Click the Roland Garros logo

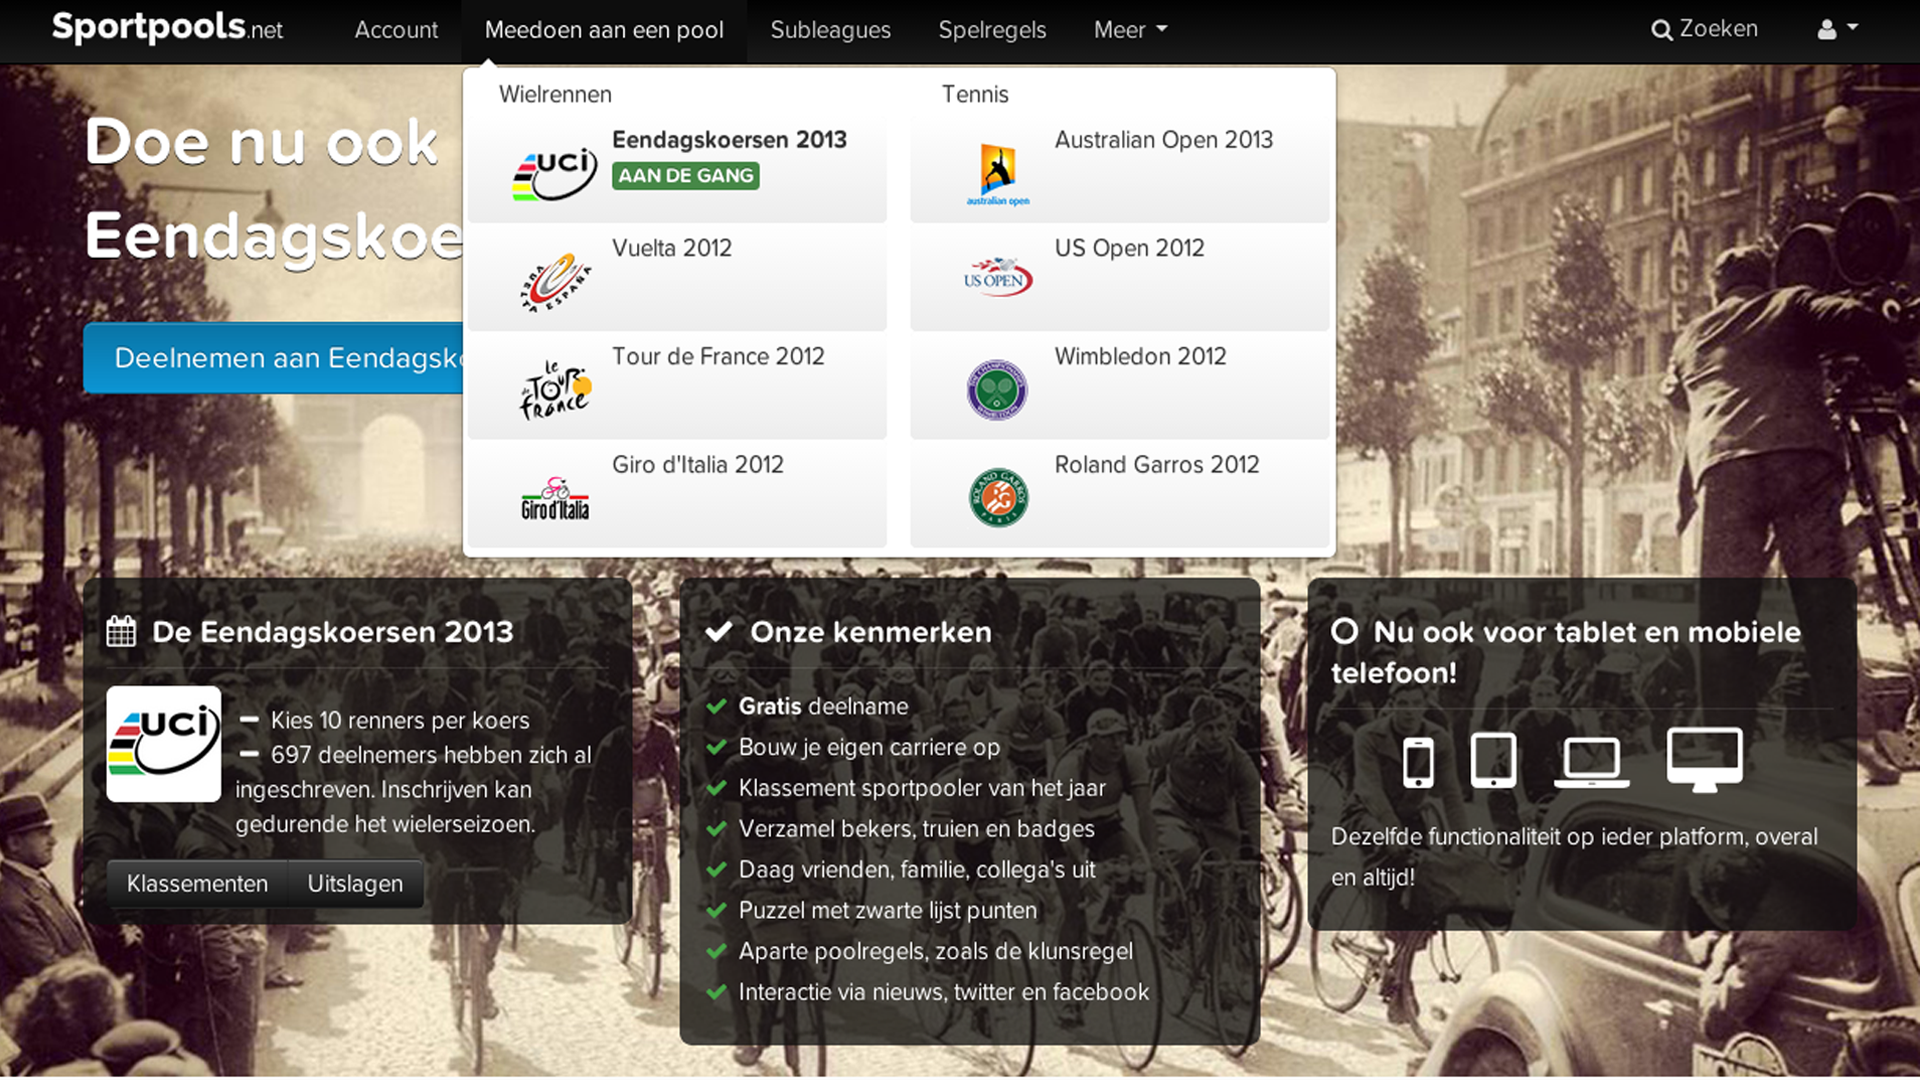pos(997,498)
